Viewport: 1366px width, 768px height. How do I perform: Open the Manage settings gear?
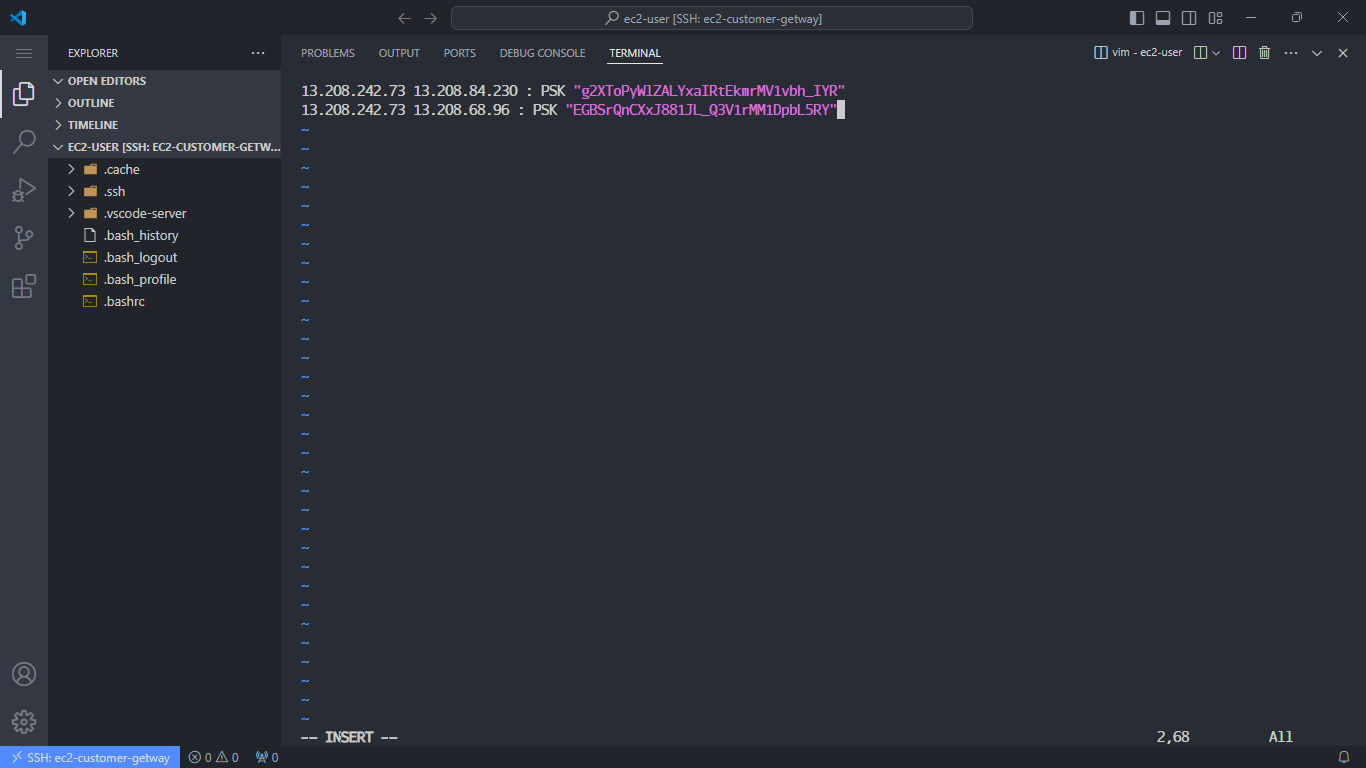click(x=24, y=722)
